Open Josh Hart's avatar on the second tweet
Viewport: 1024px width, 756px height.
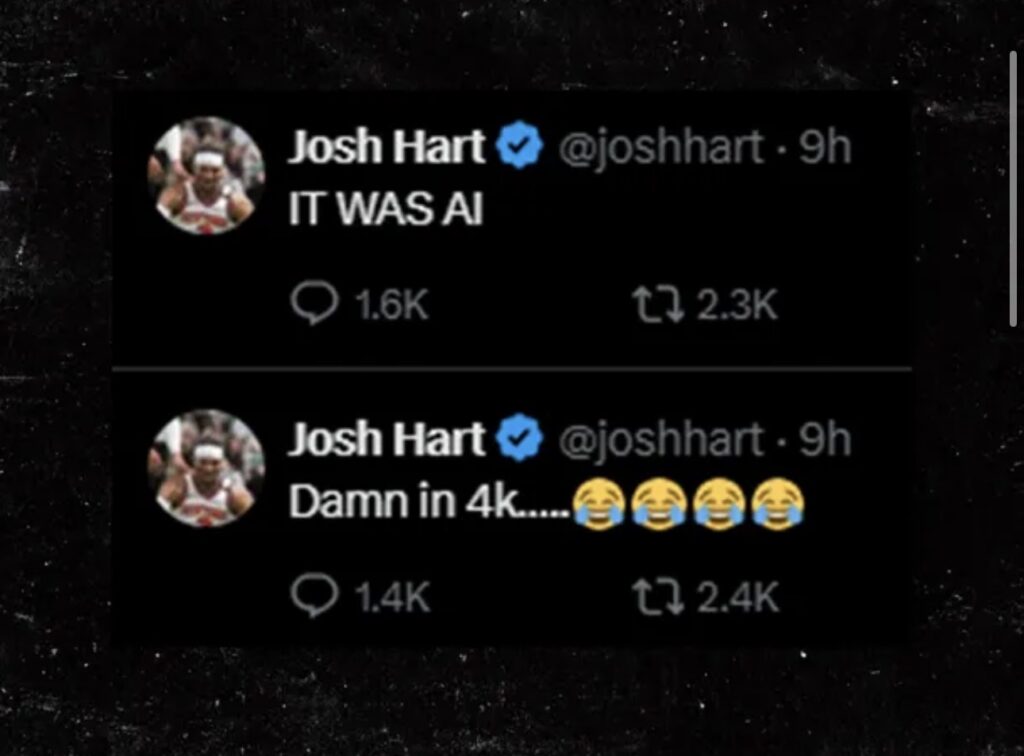click(x=206, y=469)
